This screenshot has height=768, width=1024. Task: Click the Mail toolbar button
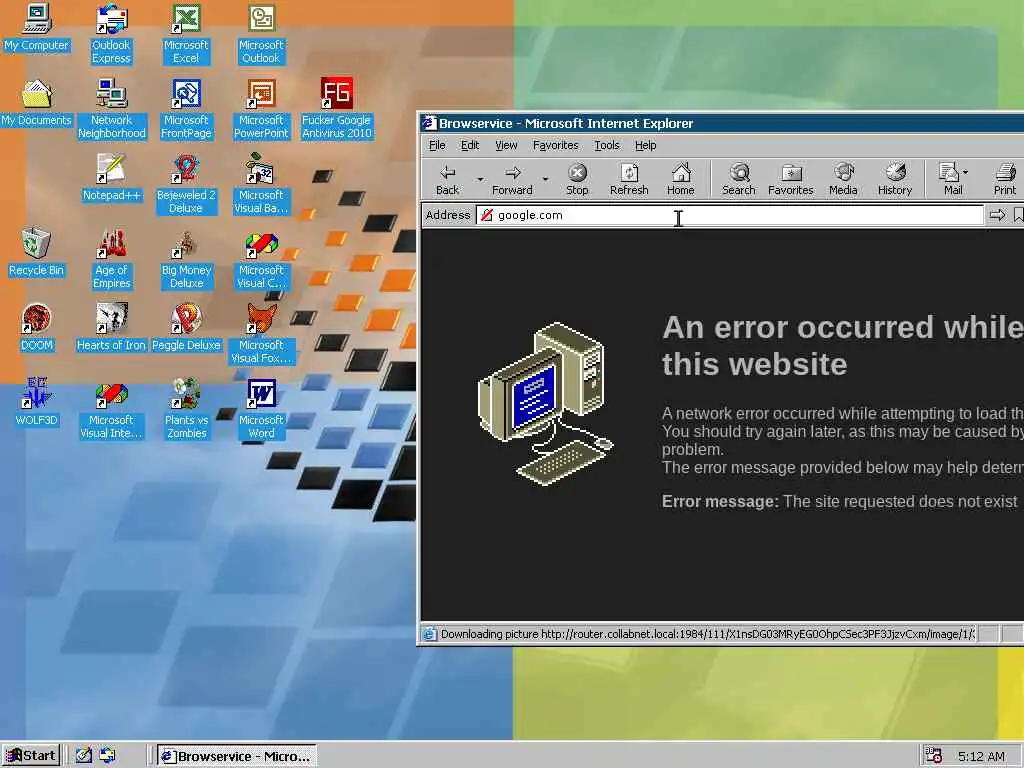coord(950,179)
